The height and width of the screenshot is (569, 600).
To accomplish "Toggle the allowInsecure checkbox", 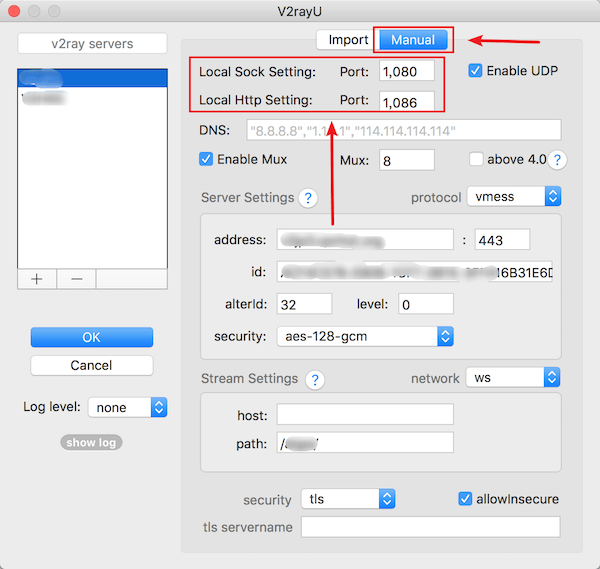I will click(x=465, y=499).
